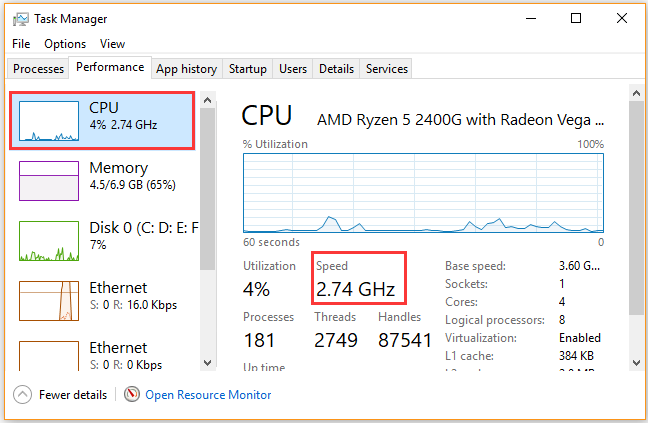Open the Options menu

65,44
